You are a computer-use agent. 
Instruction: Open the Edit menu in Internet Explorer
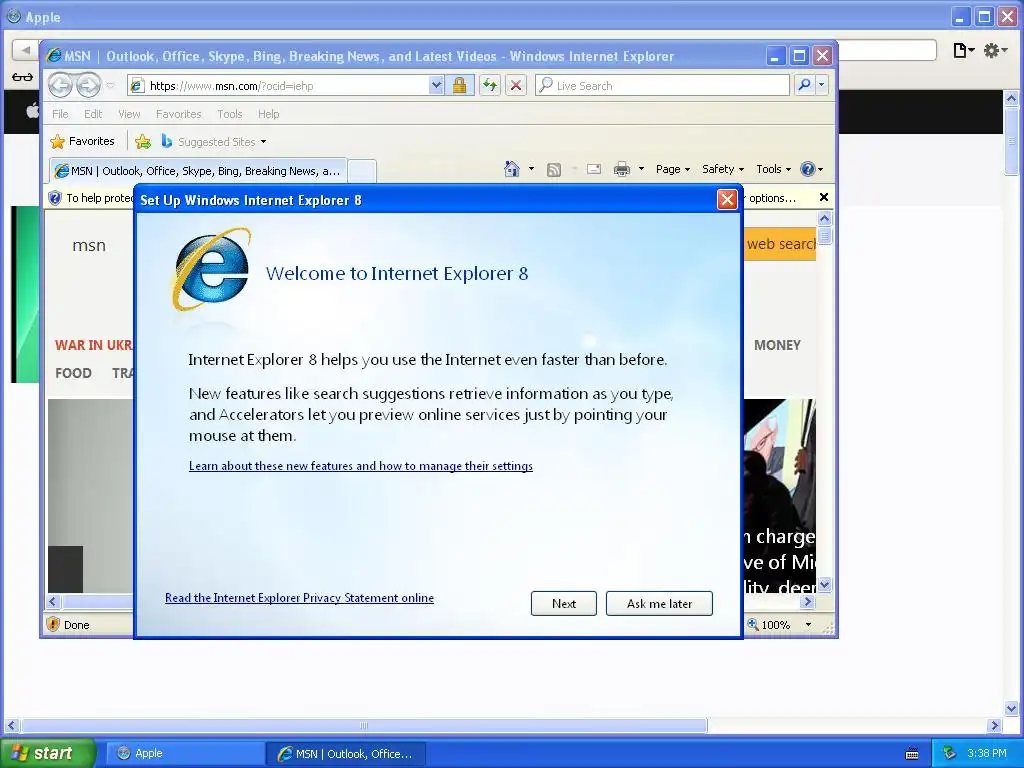93,114
